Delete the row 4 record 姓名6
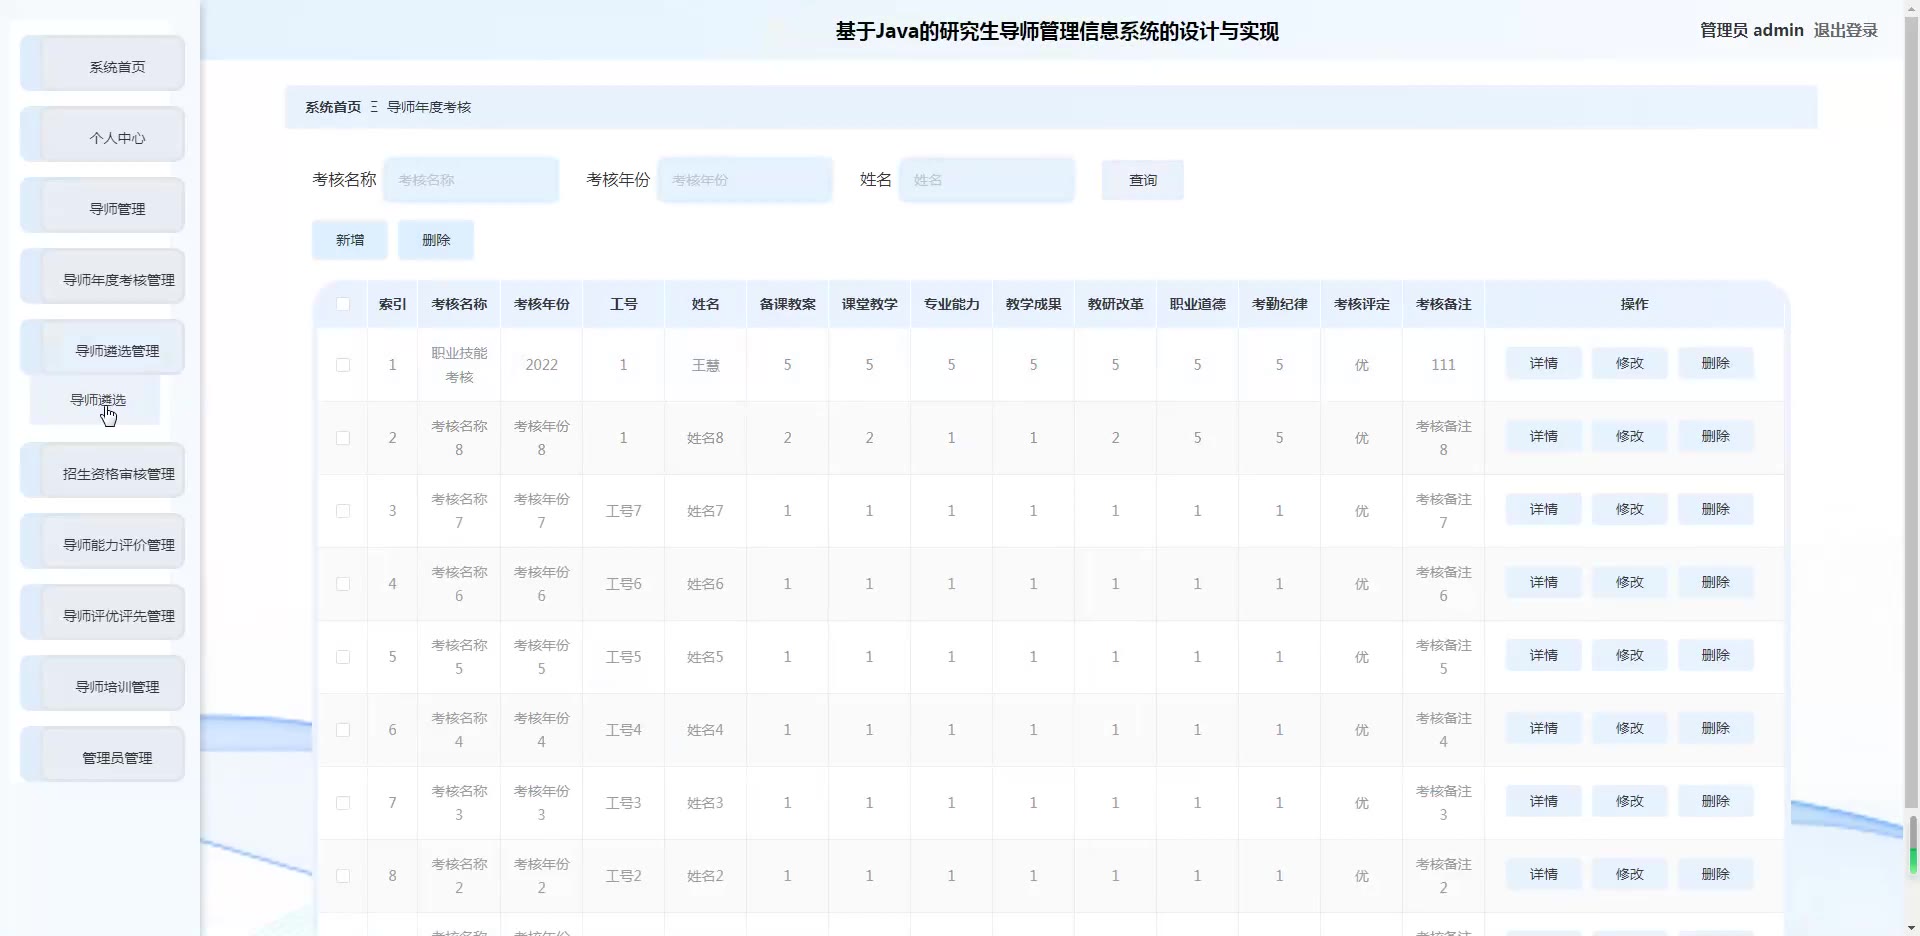Image resolution: width=1920 pixels, height=936 pixels. (x=1715, y=582)
